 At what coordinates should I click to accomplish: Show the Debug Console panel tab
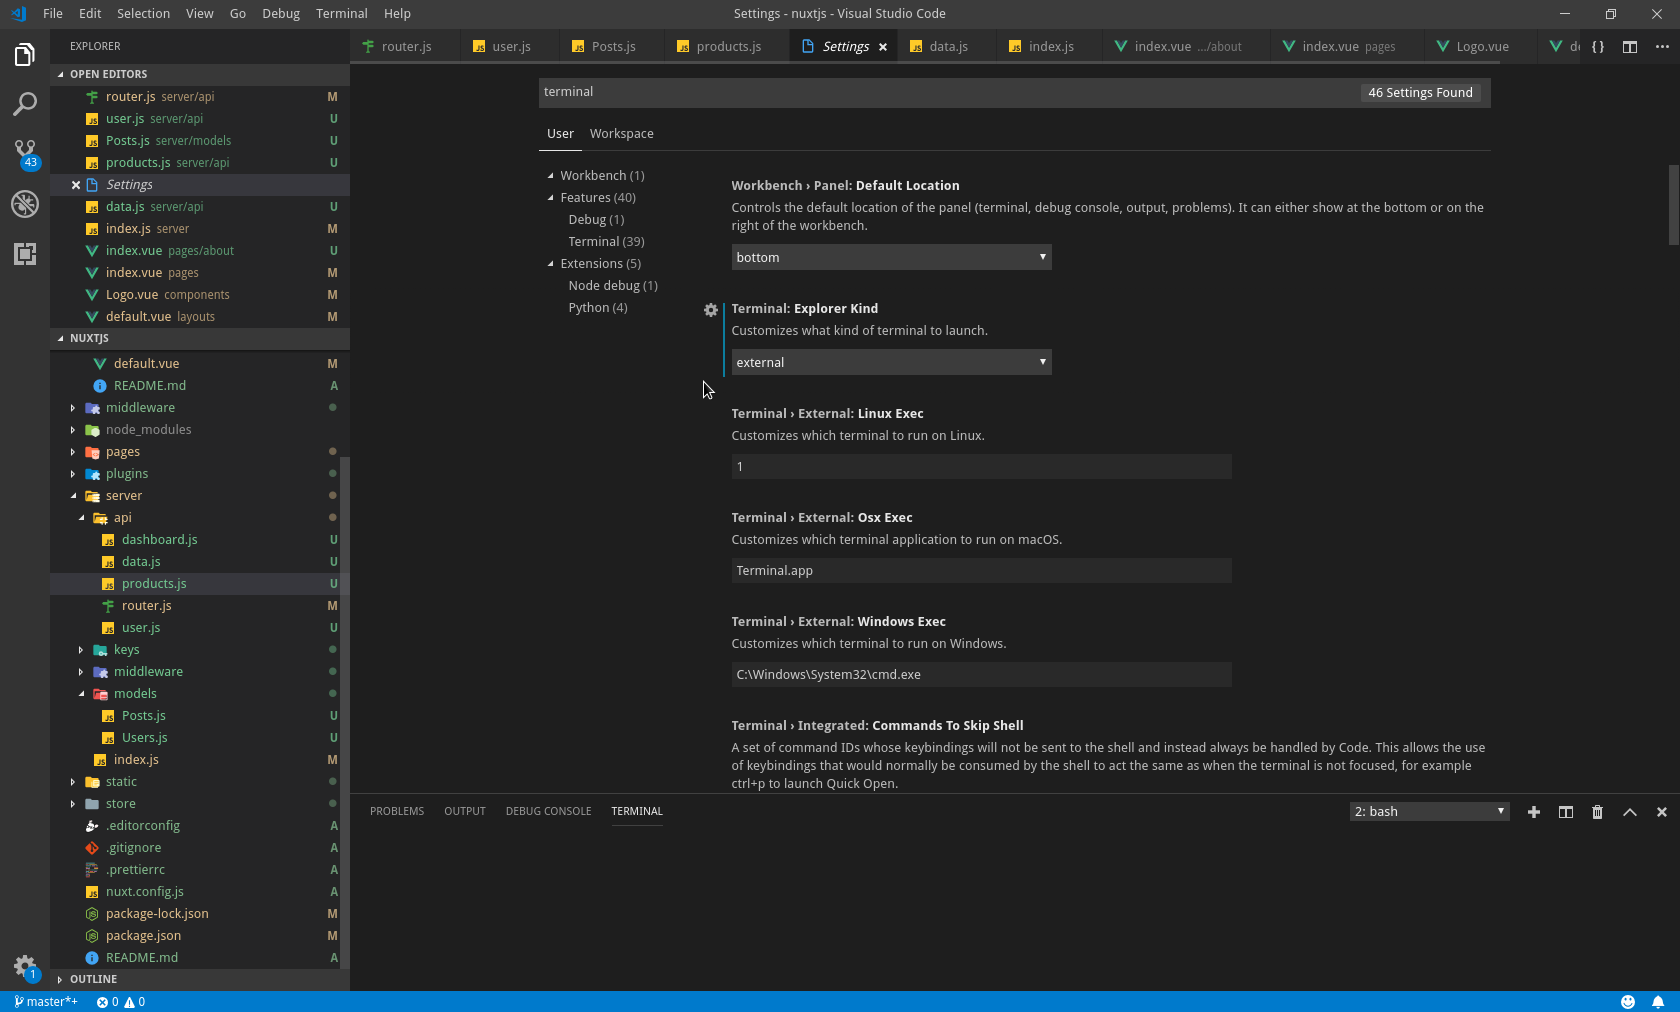click(548, 812)
